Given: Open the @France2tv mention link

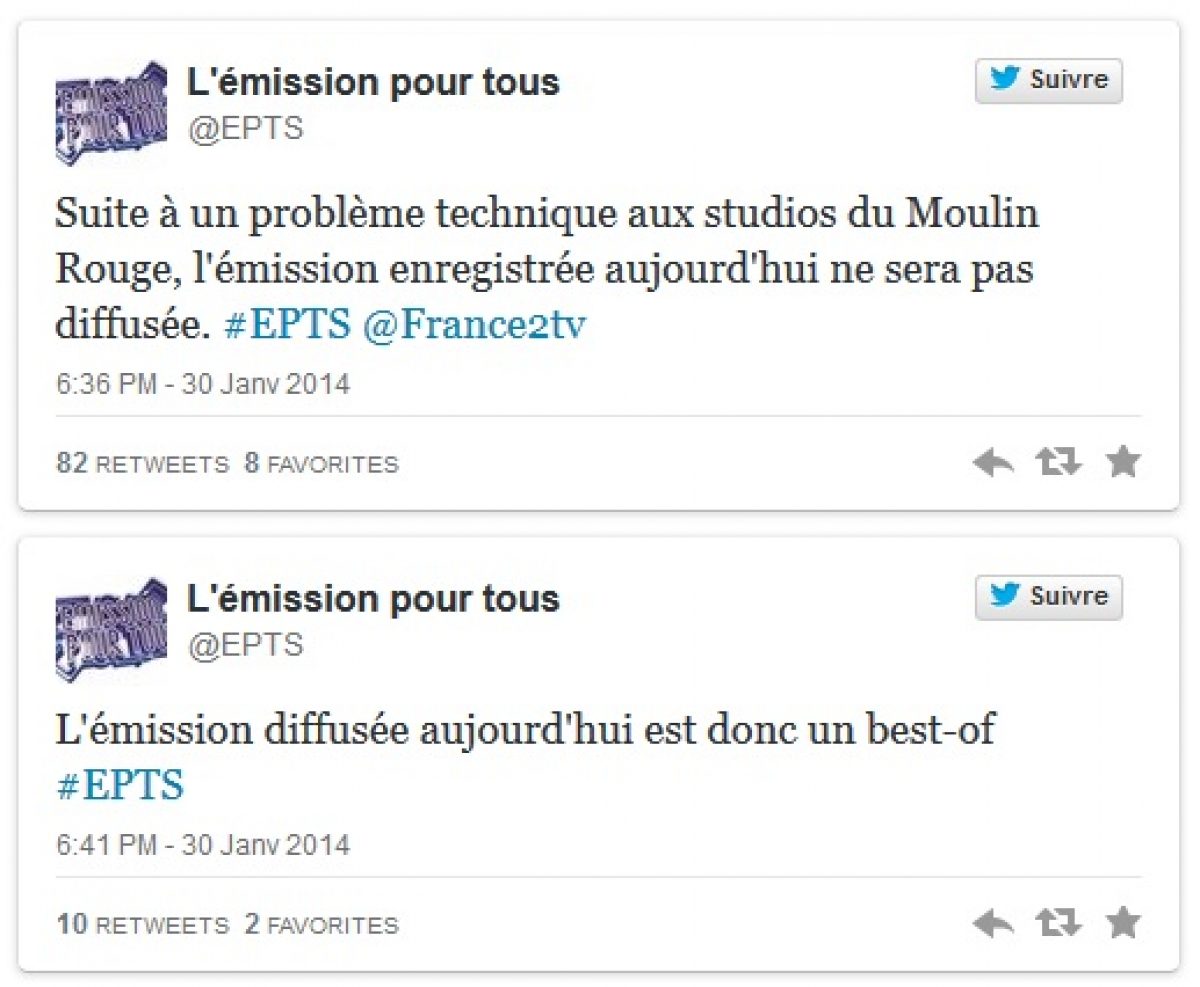Looking at the screenshot, I should click(x=473, y=328).
